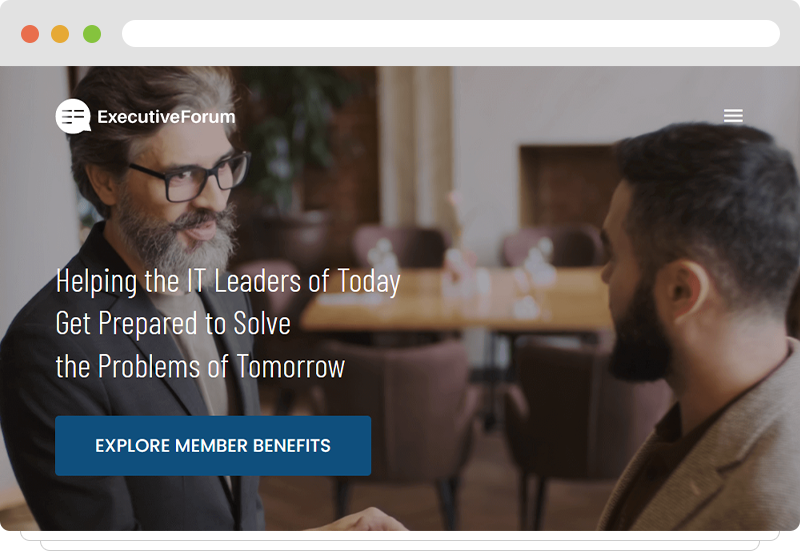The height and width of the screenshot is (551, 800).
Task: Click the recessed wall niche in the background
Action: pos(567,185)
